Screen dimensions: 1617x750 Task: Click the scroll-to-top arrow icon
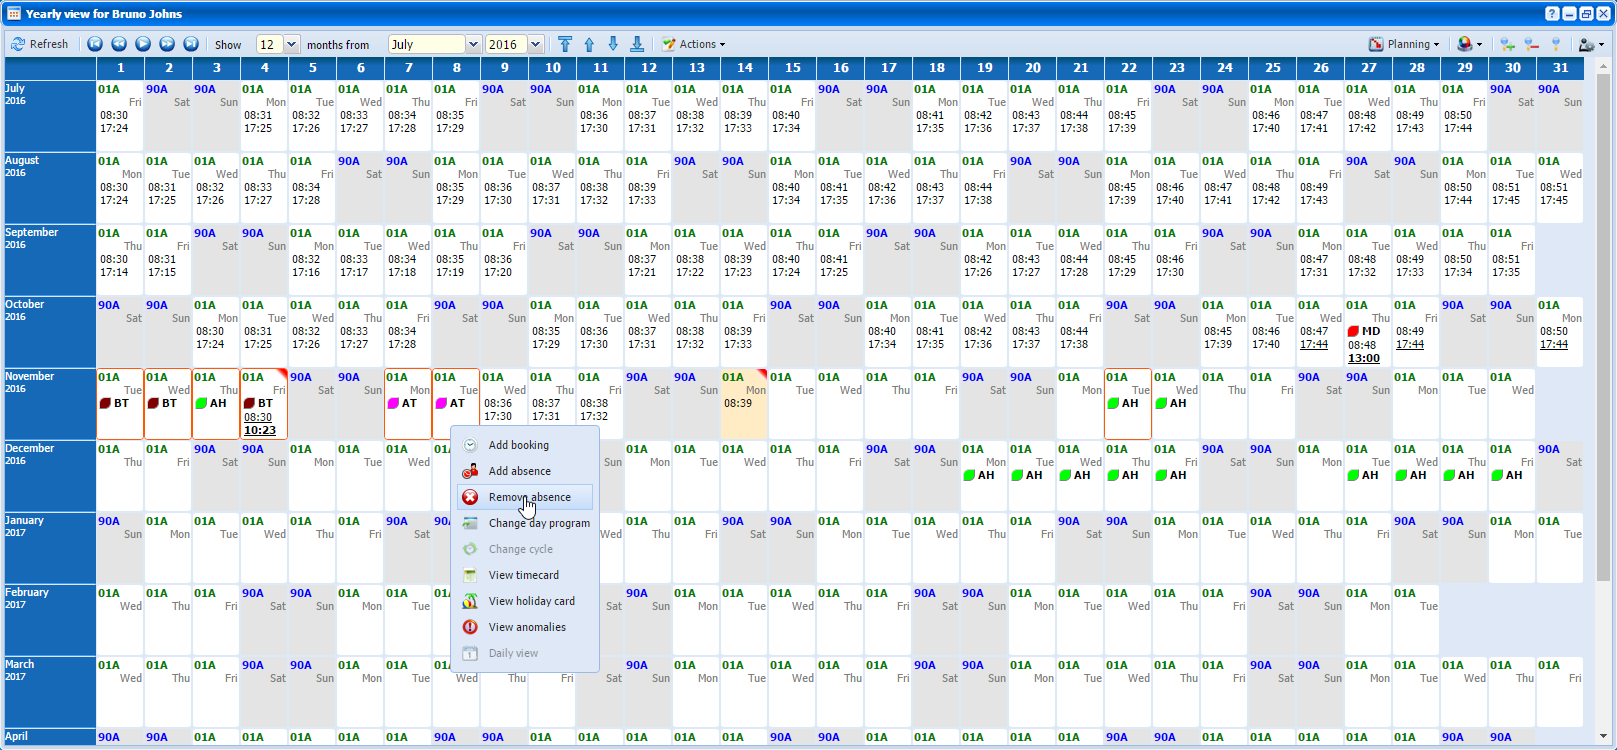(x=565, y=44)
